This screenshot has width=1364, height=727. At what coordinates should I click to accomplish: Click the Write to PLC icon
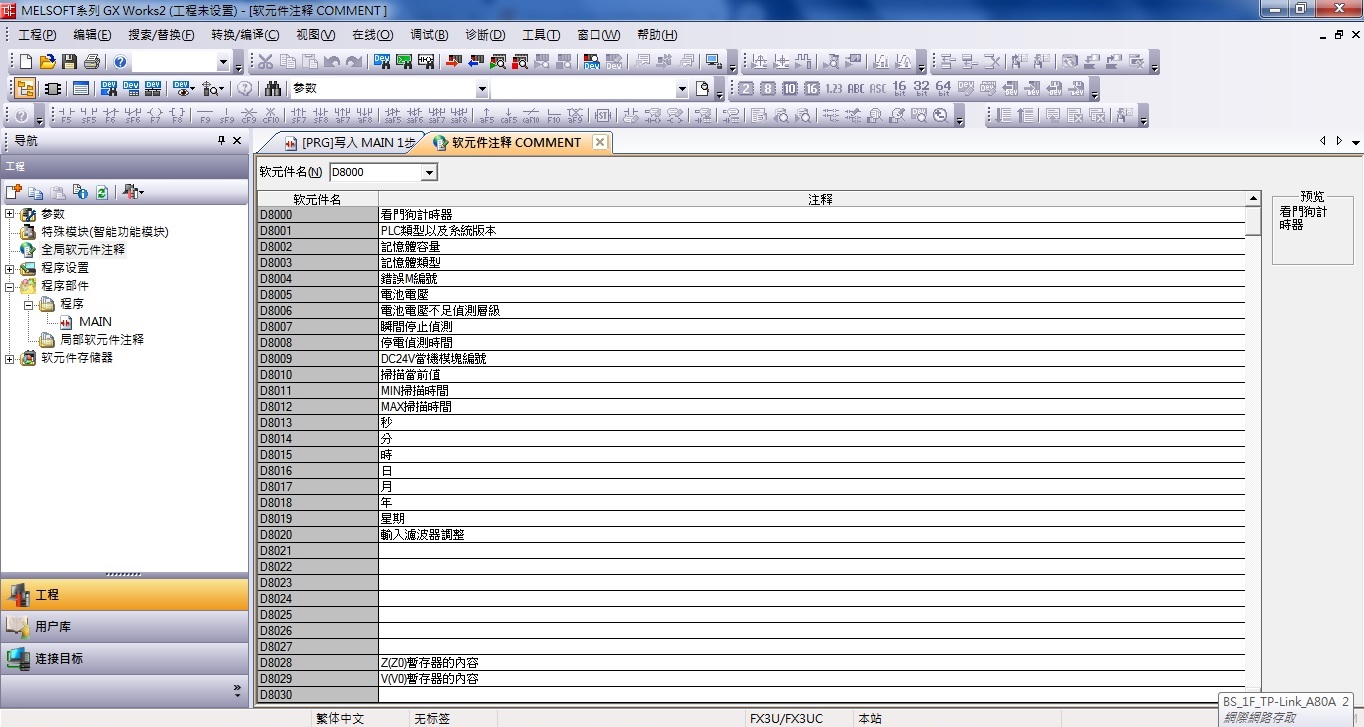[453, 62]
